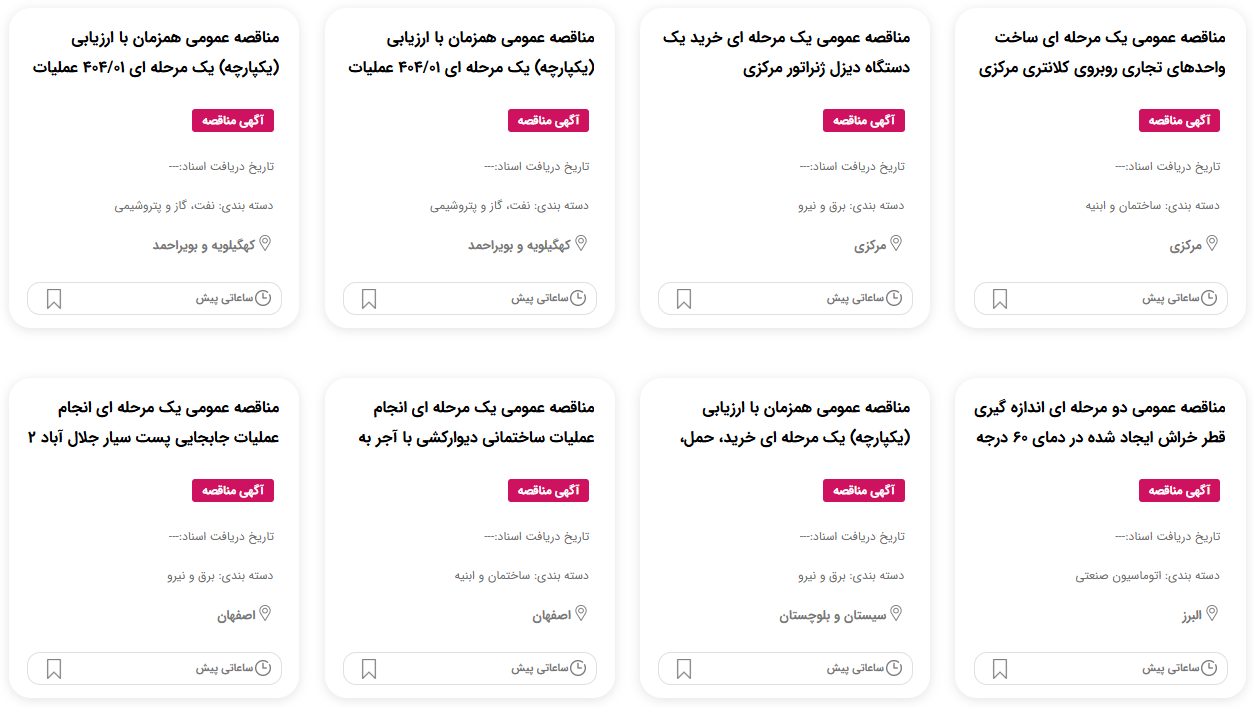1254x708 pixels.
Task: Click the clock icon on the diesel generator card
Action: (894, 298)
